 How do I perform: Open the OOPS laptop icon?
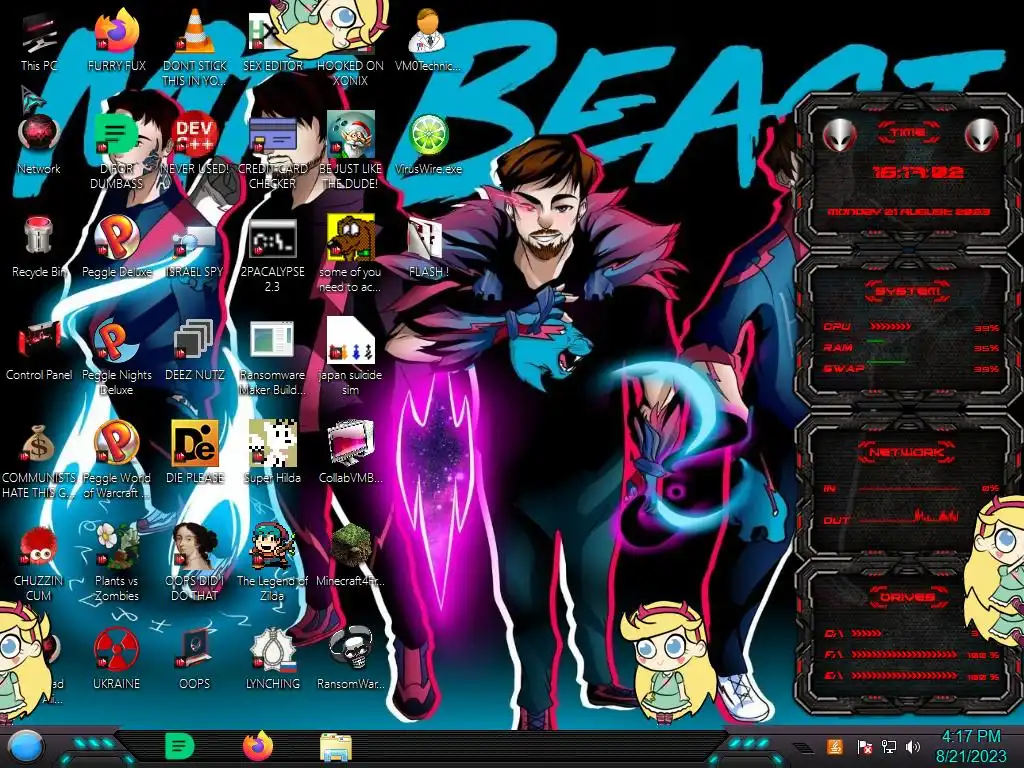[195, 660]
